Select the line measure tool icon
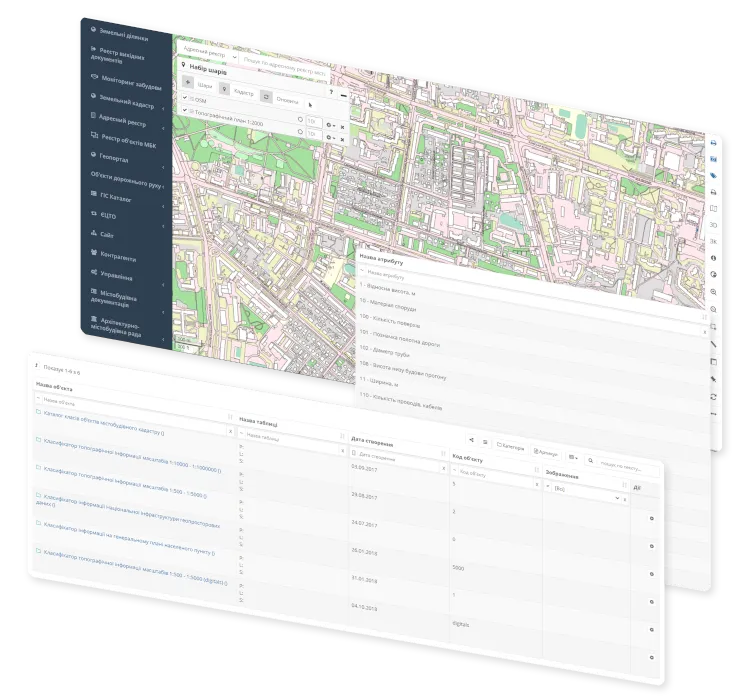Image resolution: width=734 pixels, height=700 pixels. (x=713, y=344)
